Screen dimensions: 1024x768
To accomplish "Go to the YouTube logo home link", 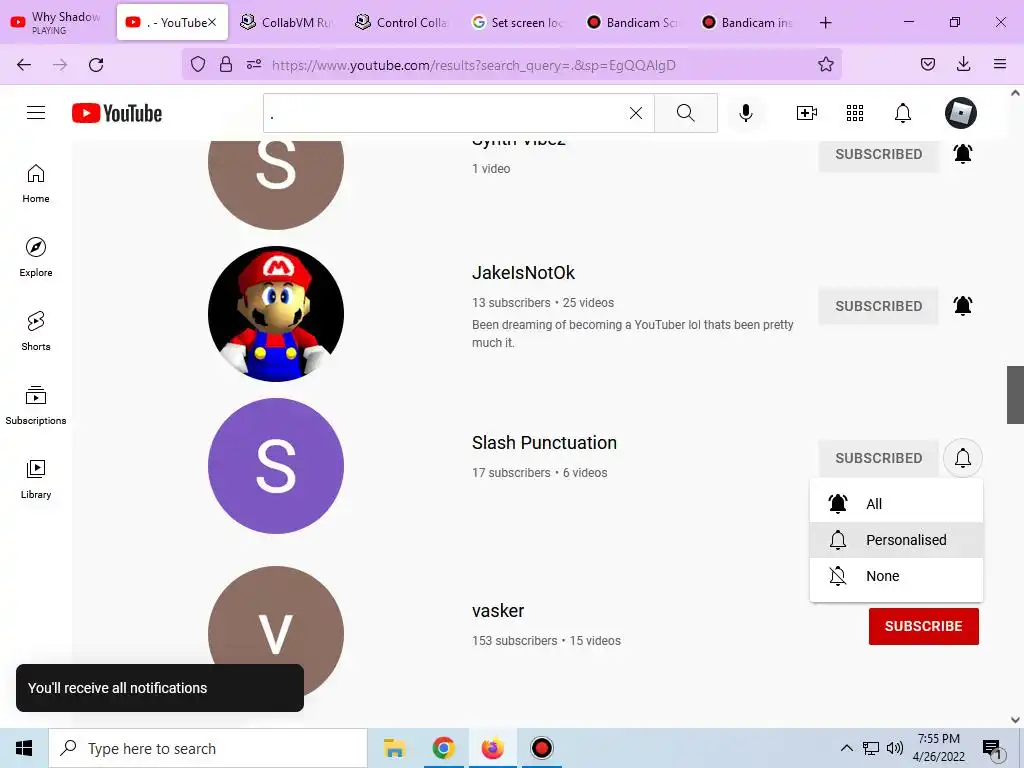I will (x=117, y=113).
